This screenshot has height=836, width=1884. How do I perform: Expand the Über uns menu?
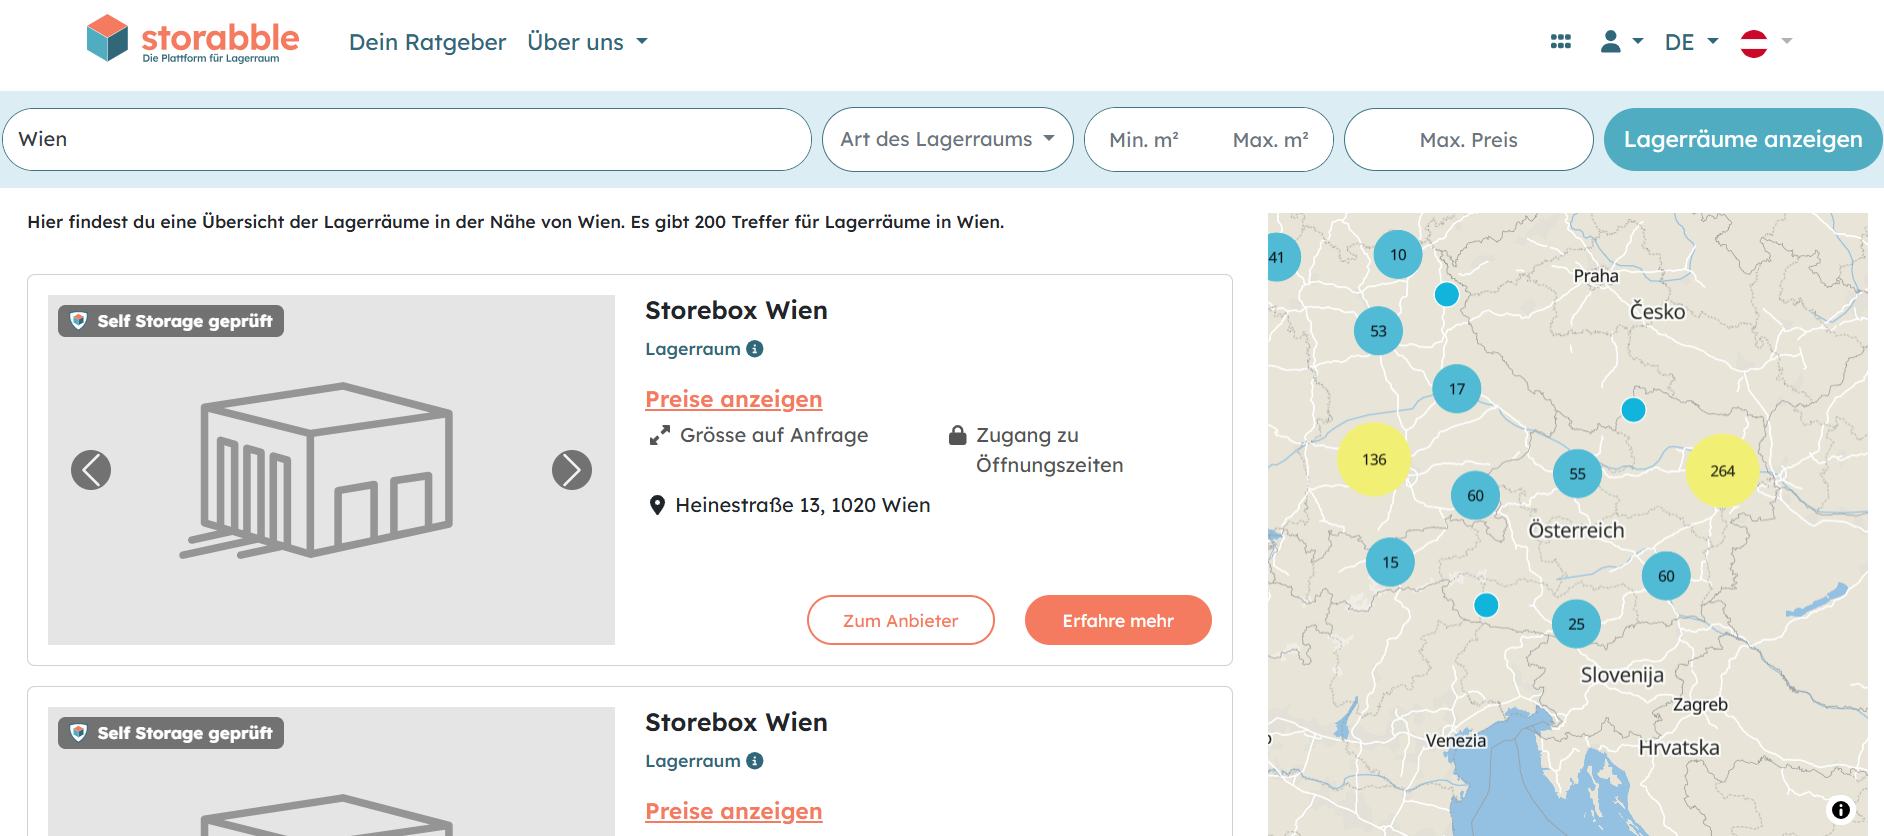(588, 42)
